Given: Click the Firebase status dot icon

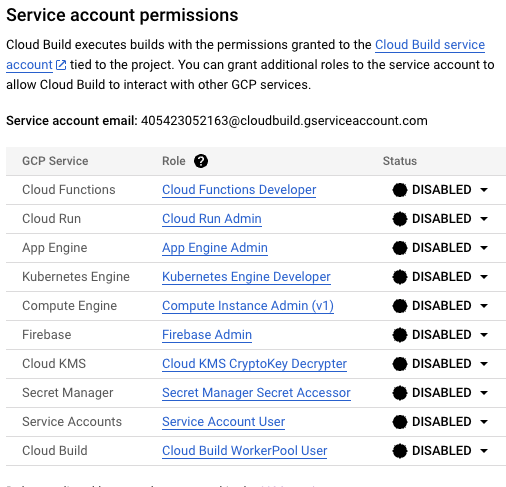Looking at the screenshot, I should point(400,335).
